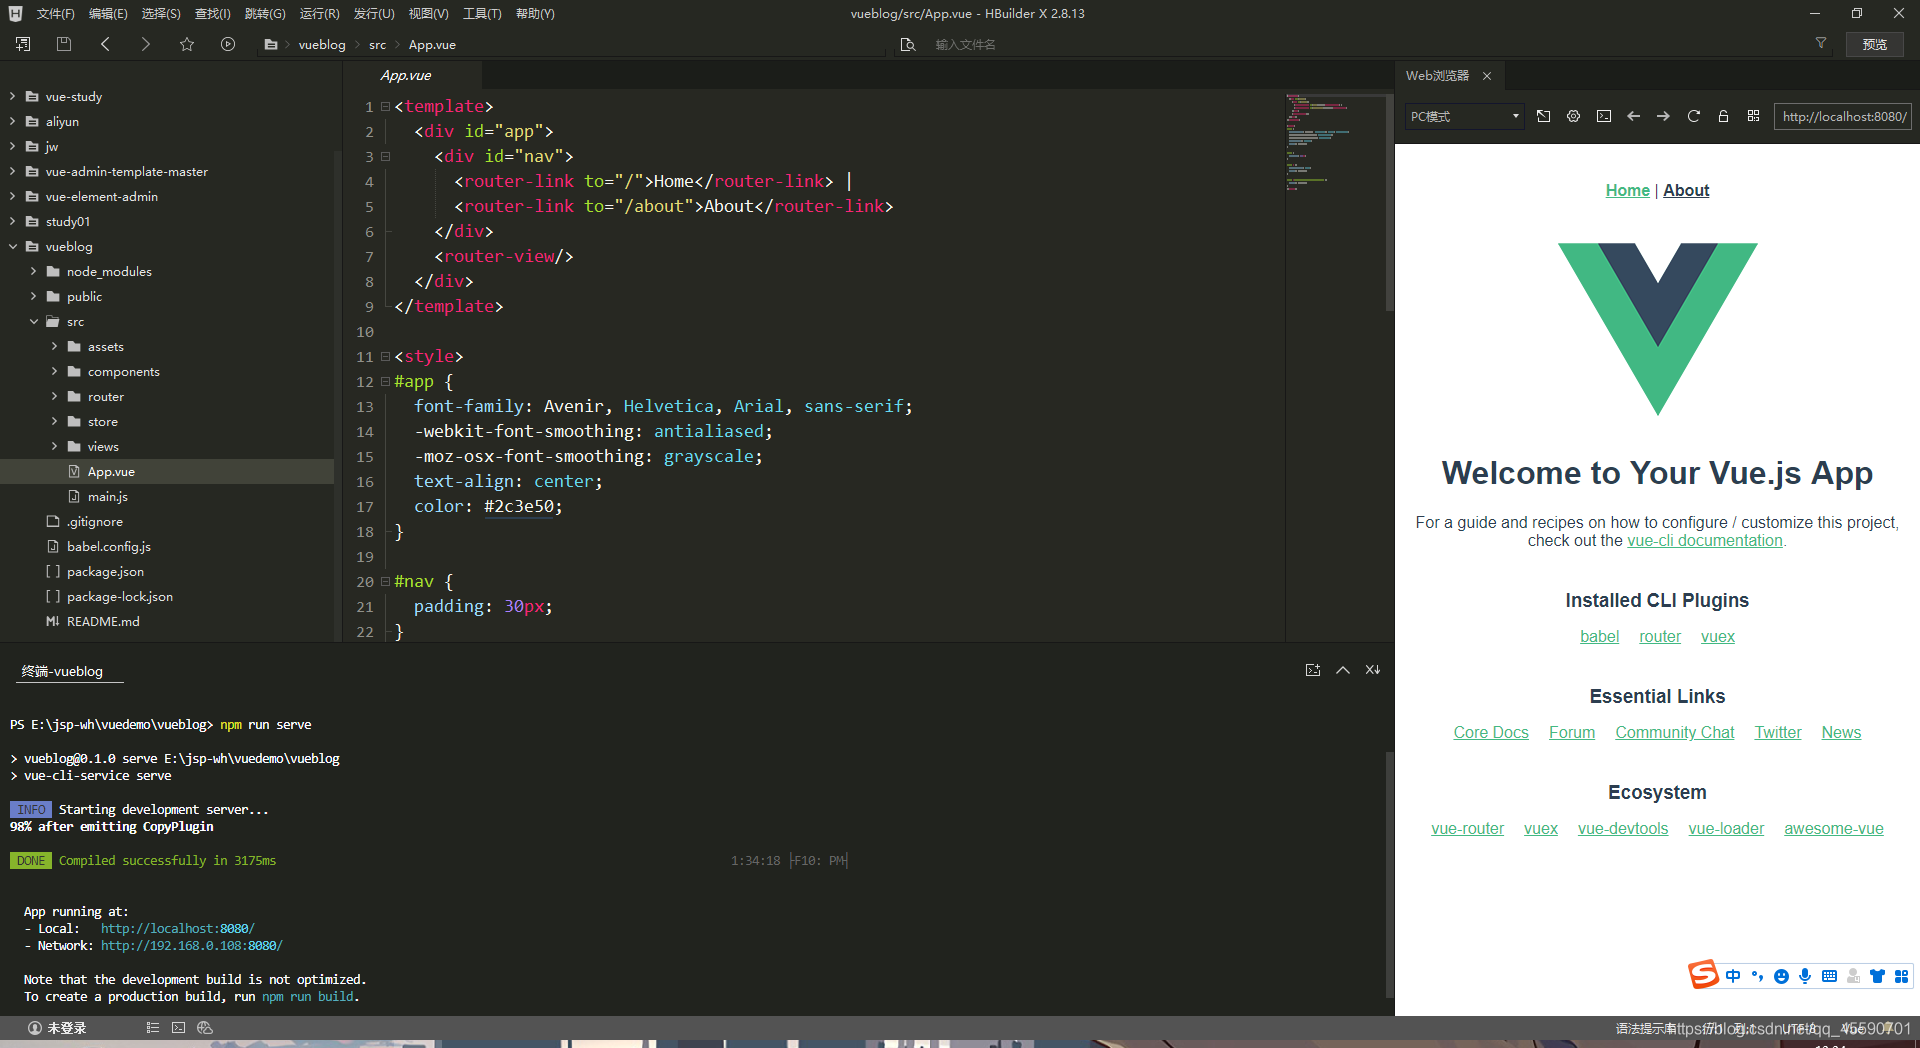The height and width of the screenshot is (1048, 1920).
Task: Collapse the src folder
Action: (x=33, y=322)
